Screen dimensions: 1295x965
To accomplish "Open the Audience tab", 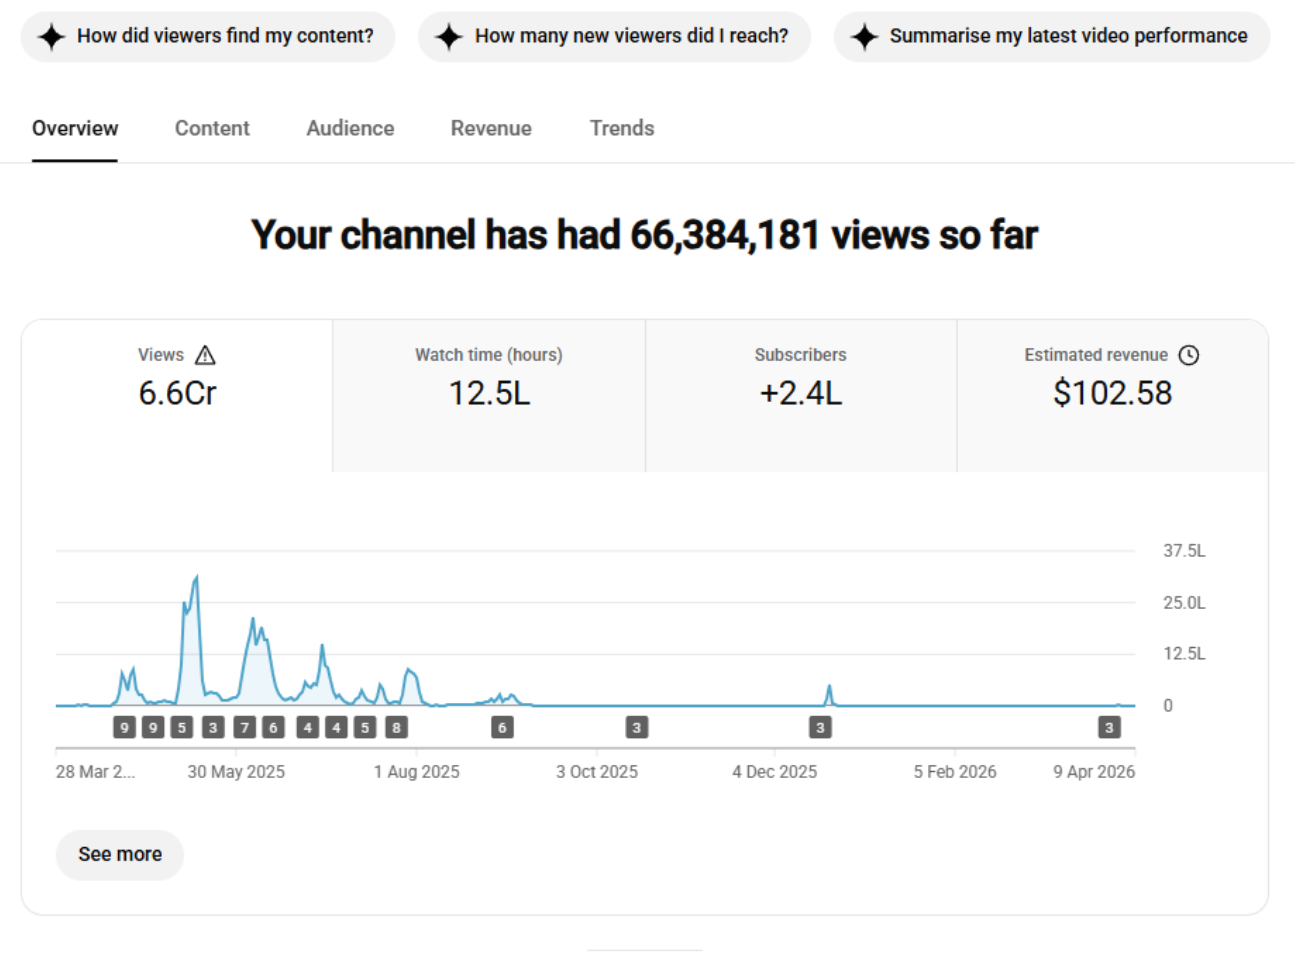I will tap(350, 128).
